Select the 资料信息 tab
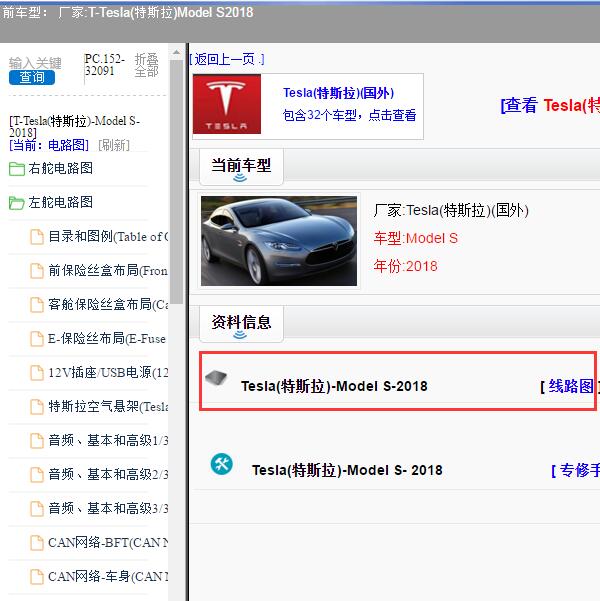The height and width of the screenshot is (601, 600). pos(241,323)
